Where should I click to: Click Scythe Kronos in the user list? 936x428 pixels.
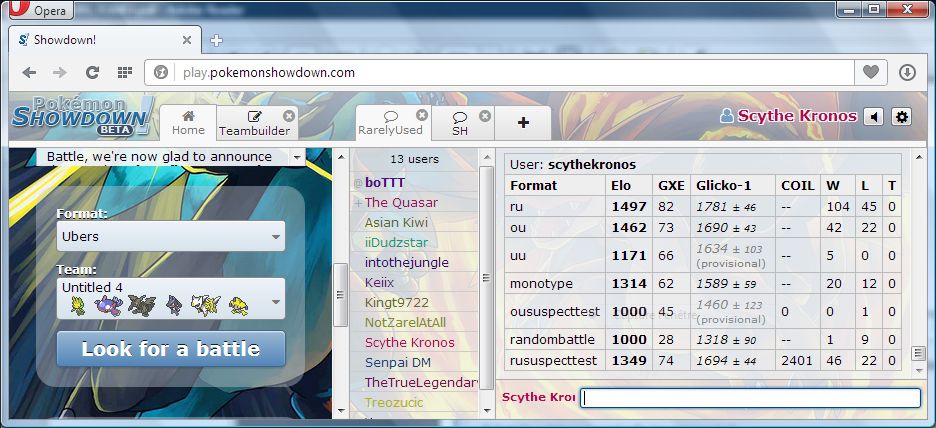point(410,343)
